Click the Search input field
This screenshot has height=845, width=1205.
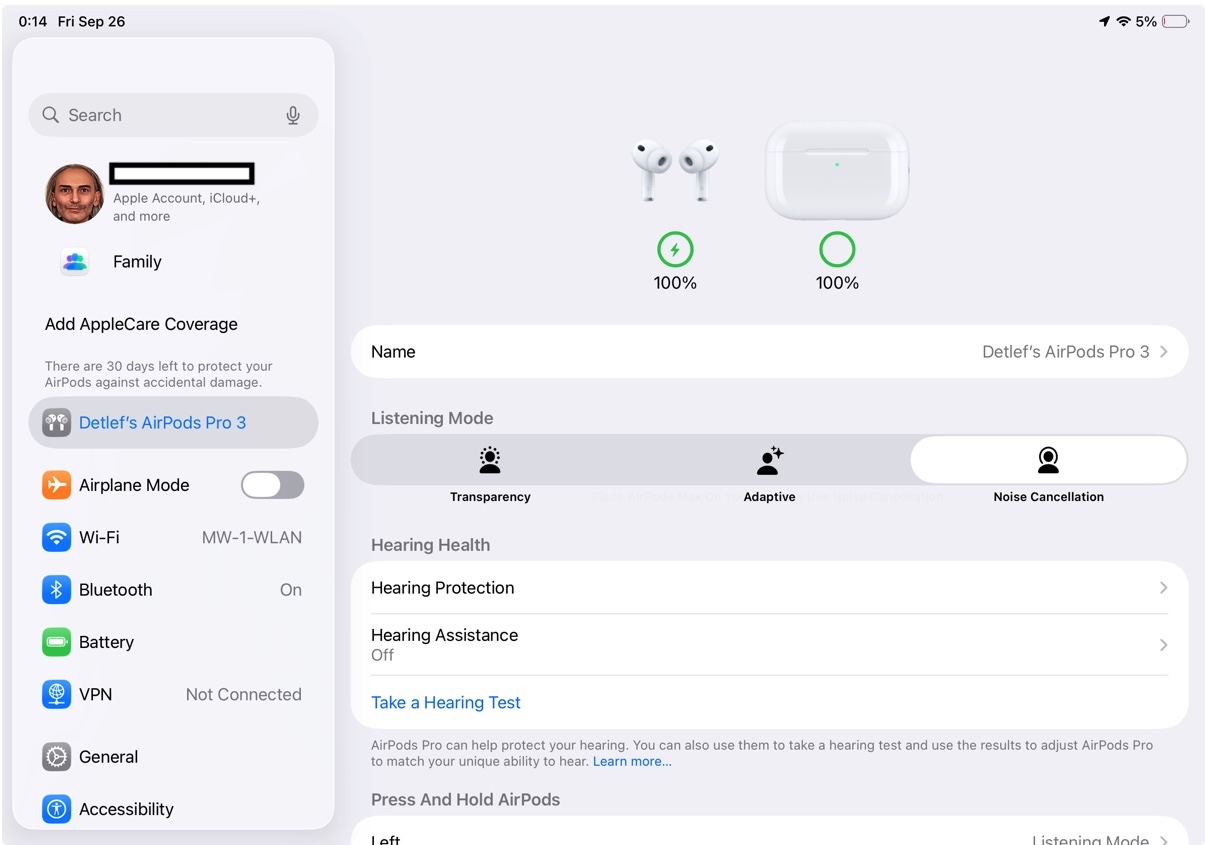(x=173, y=115)
